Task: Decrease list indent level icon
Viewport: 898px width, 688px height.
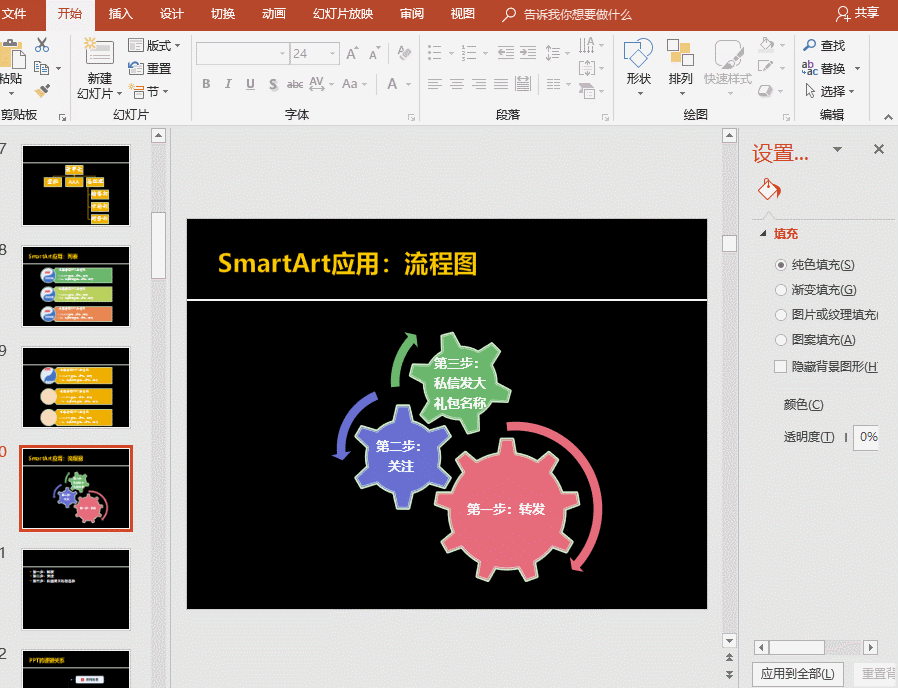Action: 506,53
